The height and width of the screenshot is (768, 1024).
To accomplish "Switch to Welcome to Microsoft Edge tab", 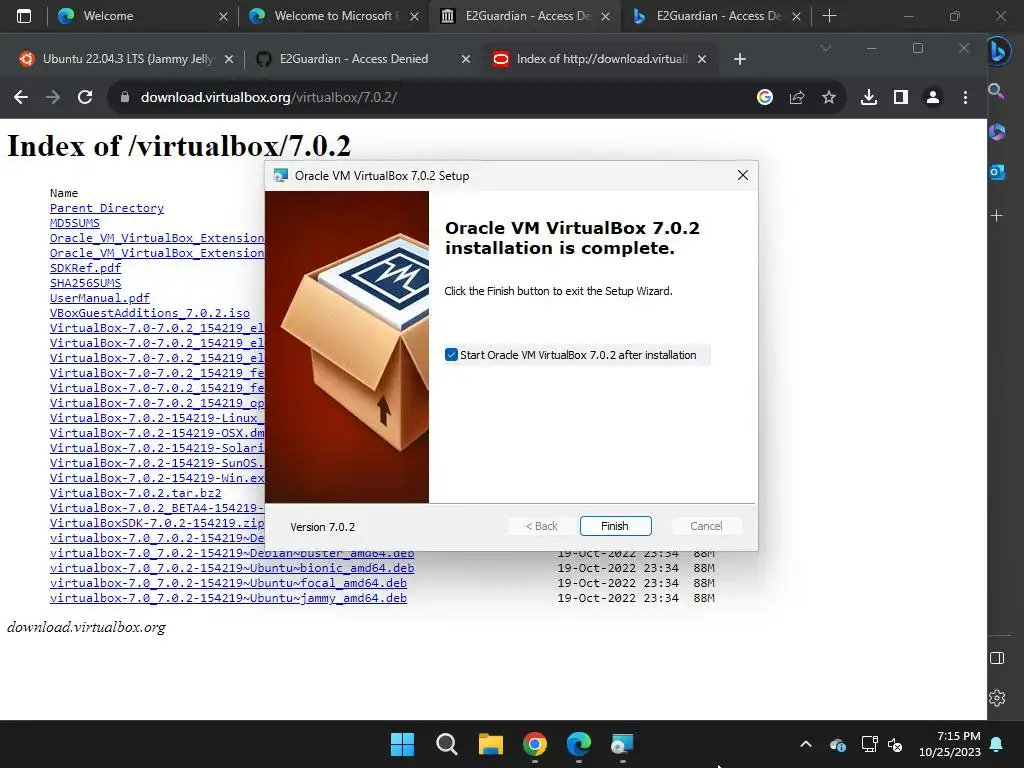I will pyautogui.click(x=333, y=16).
